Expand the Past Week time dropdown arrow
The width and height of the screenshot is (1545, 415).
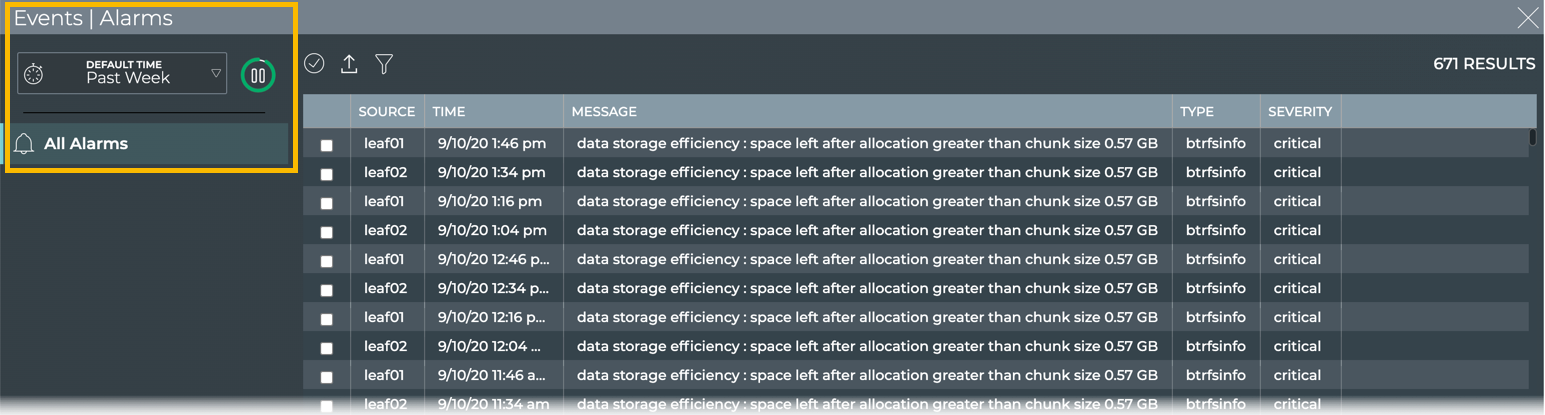[216, 73]
